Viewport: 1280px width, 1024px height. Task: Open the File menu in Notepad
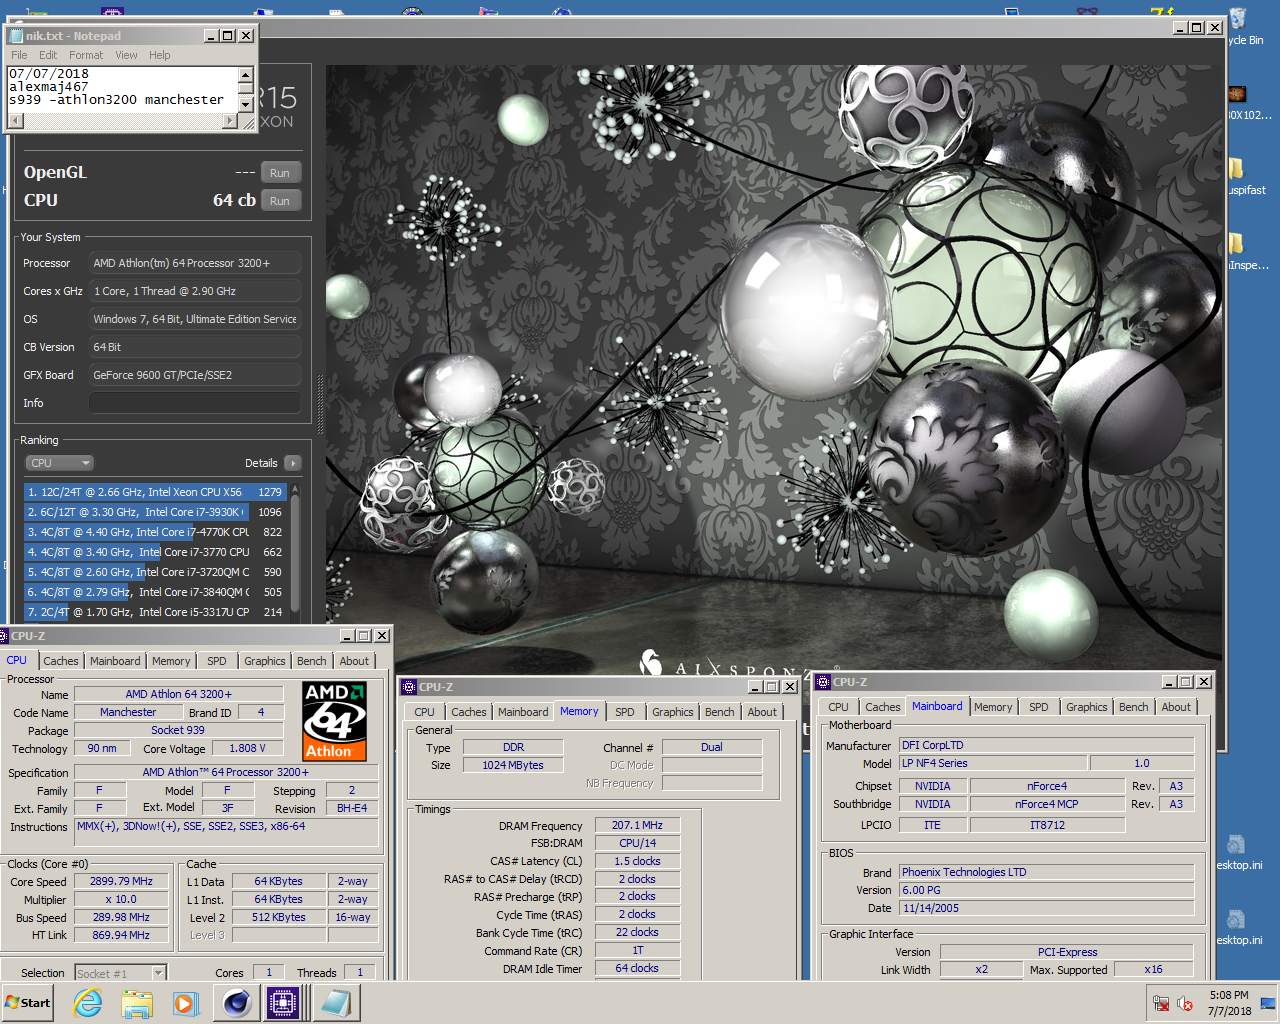19,55
